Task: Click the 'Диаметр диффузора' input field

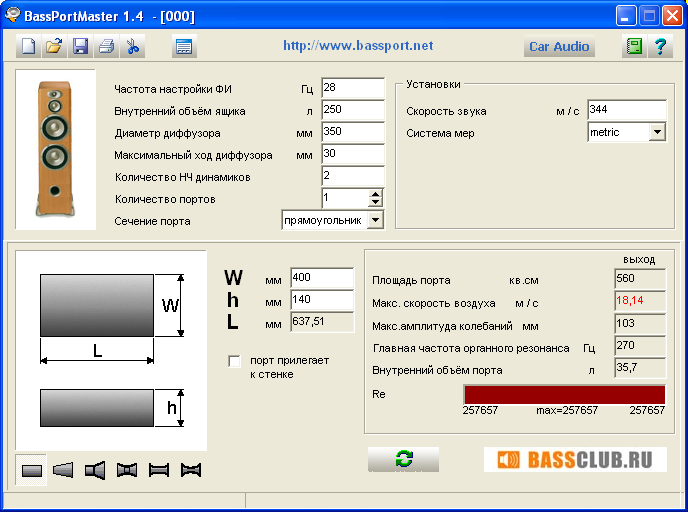Action: [x=353, y=132]
